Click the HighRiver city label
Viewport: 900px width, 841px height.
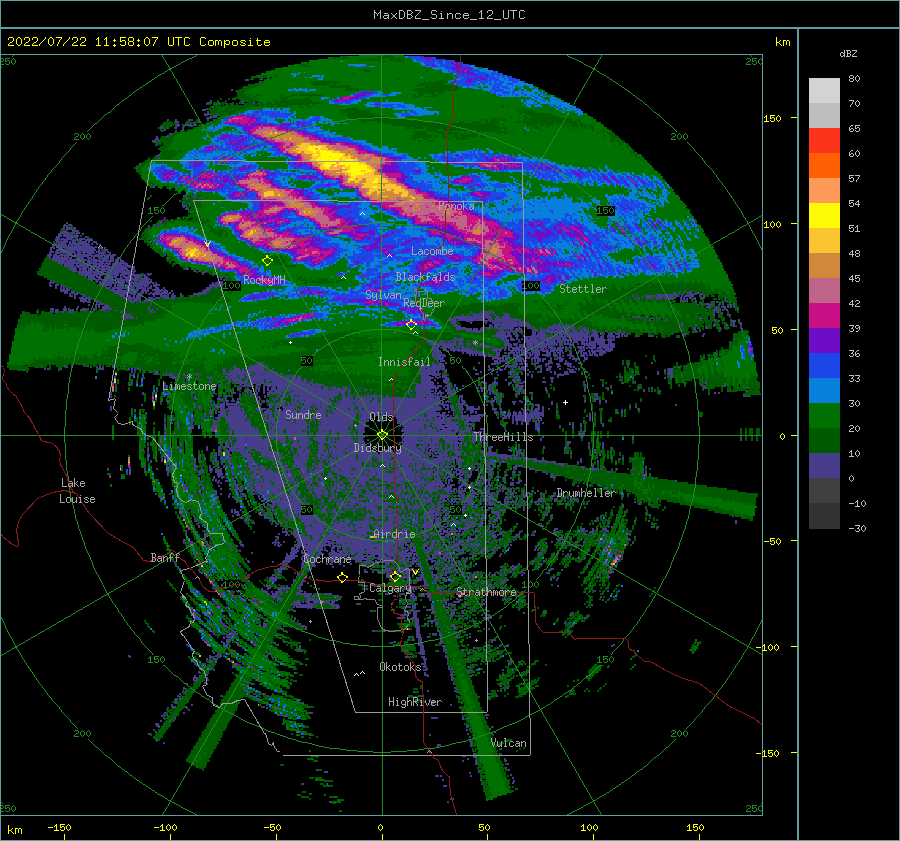(x=415, y=702)
